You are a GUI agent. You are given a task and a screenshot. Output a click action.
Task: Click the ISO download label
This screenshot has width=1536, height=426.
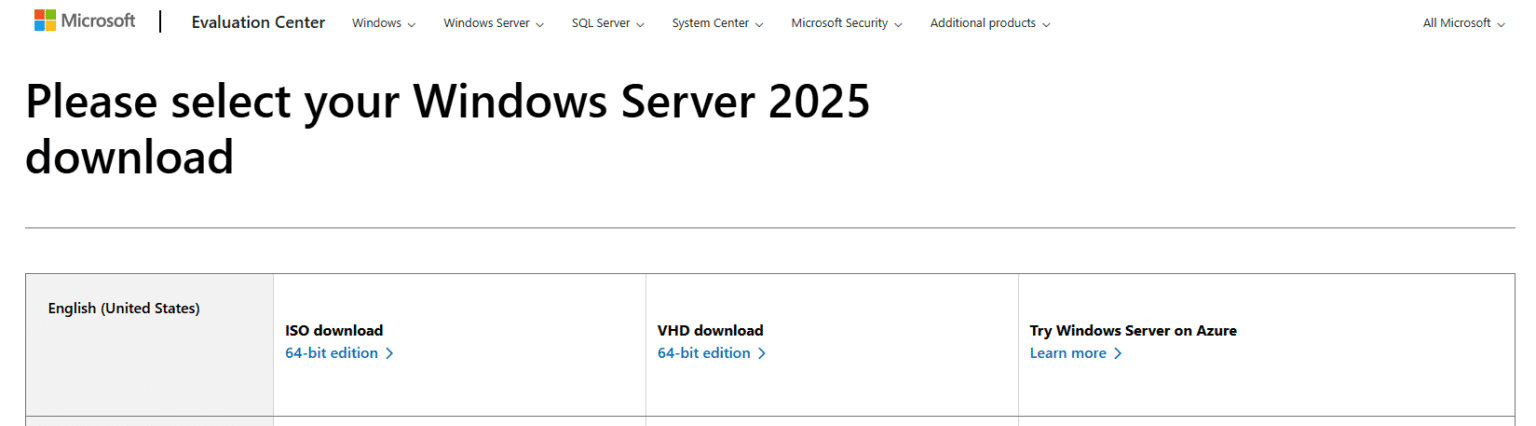click(334, 330)
